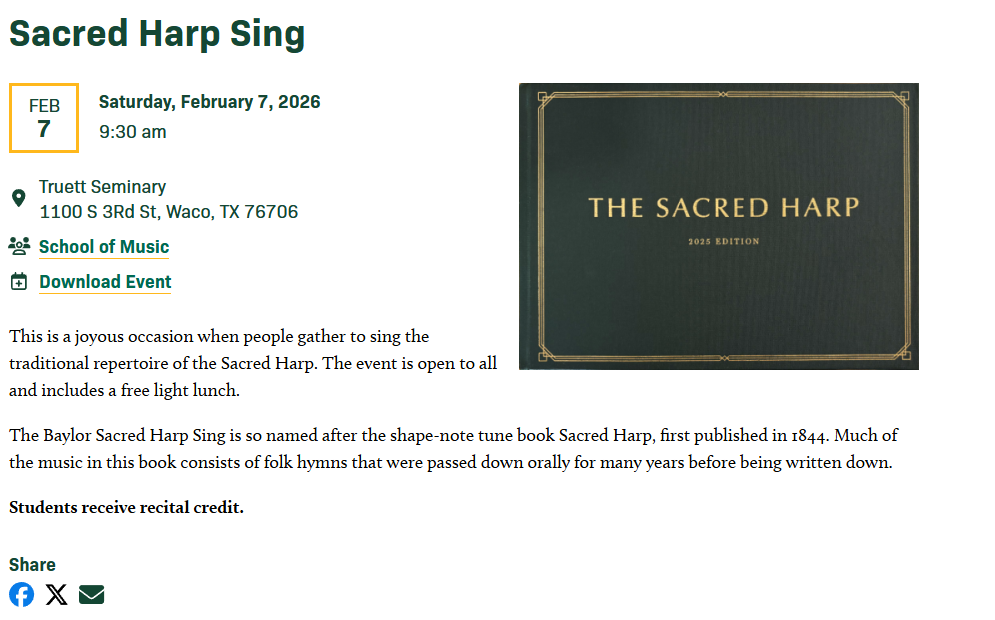Click the Share section label
The width and height of the screenshot is (995, 620).
(x=32, y=565)
